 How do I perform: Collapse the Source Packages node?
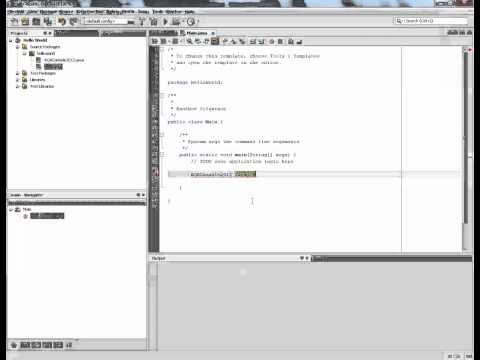coord(18,47)
